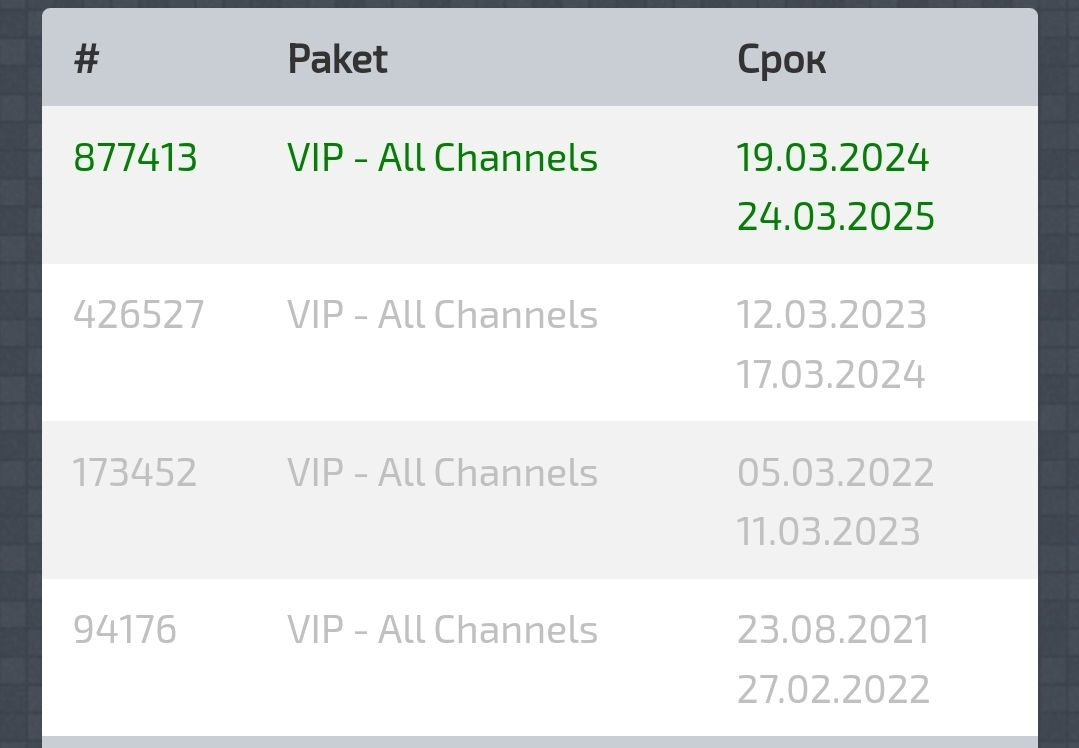
Task: Select expired subscription number 173452
Action: point(134,472)
